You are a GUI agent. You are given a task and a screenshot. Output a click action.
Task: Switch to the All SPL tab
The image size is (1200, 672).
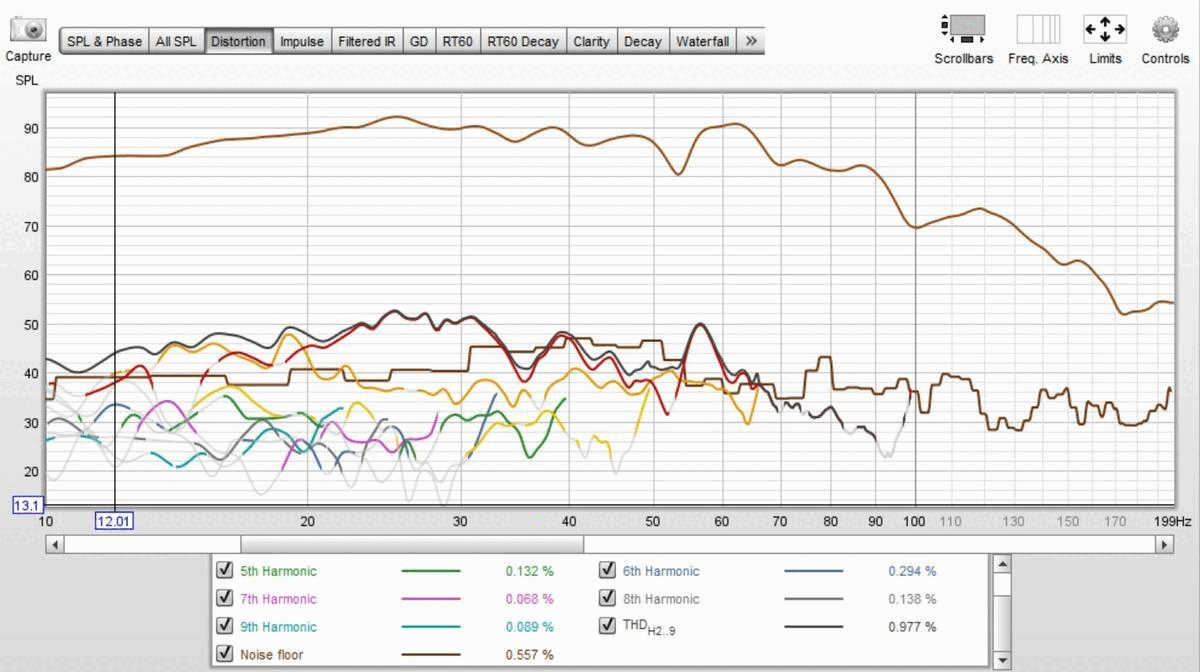pyautogui.click(x=176, y=41)
